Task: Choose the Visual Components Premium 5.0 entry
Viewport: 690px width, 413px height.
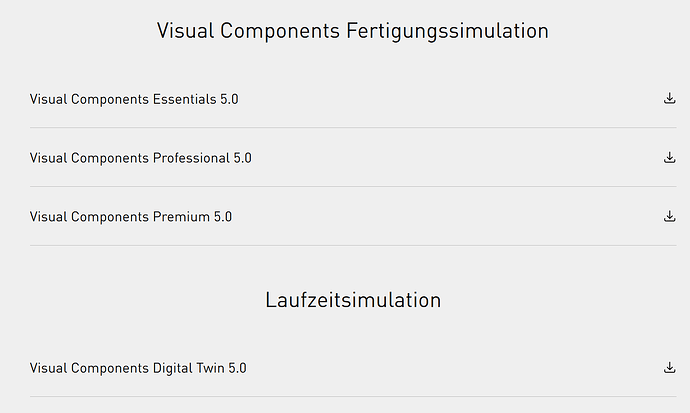Action: [131, 217]
